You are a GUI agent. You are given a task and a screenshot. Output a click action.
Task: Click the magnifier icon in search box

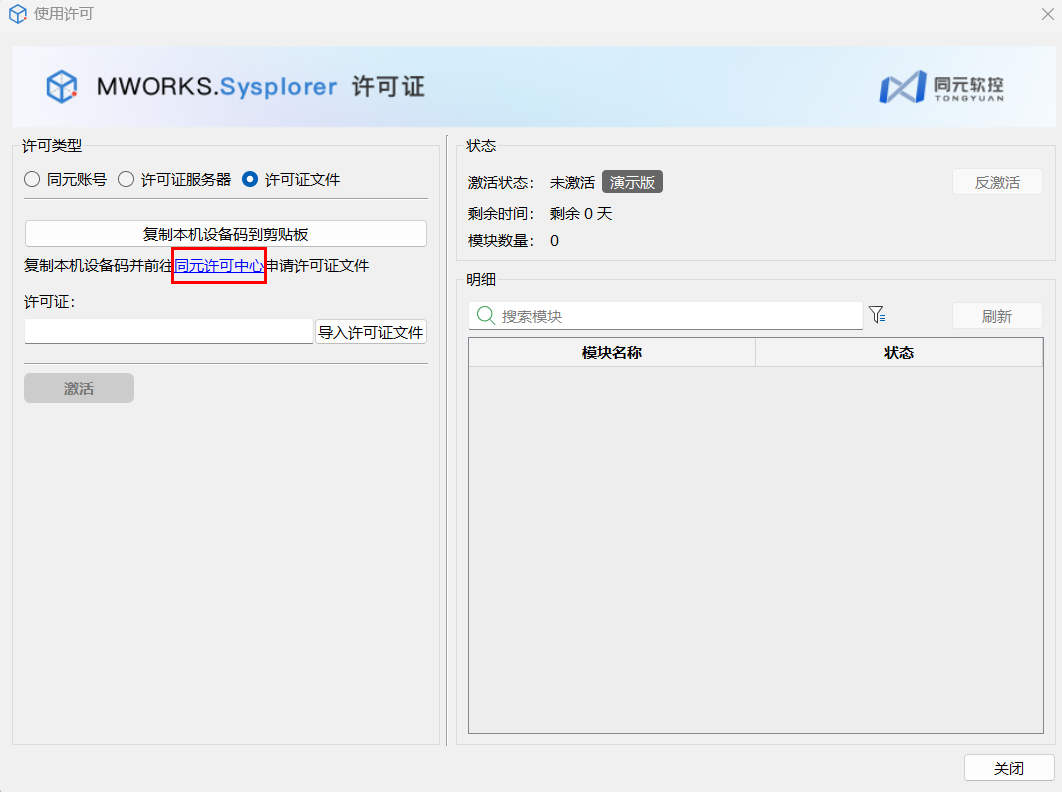point(486,316)
